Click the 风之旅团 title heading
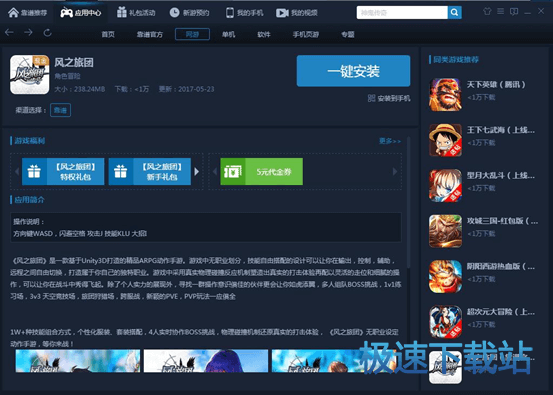Screen dimensions: 553x395 74,63
